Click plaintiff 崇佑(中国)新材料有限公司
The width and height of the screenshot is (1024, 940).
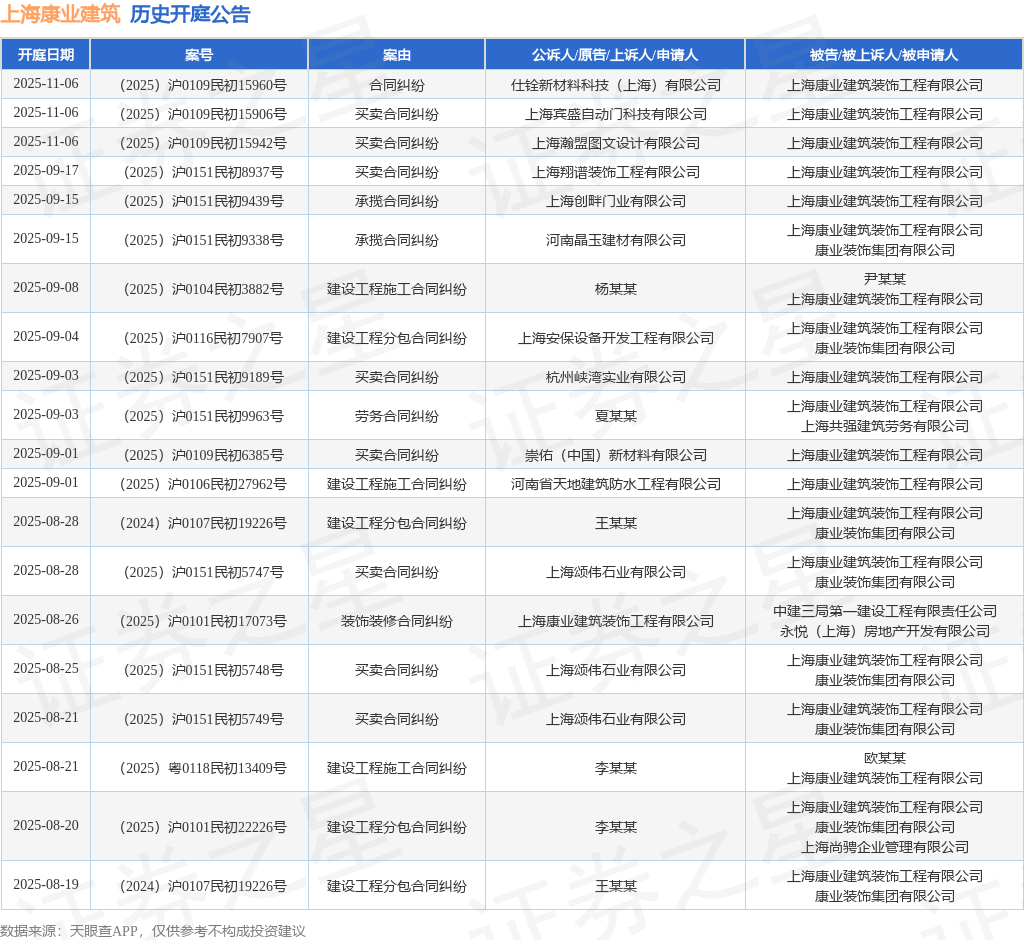click(x=615, y=455)
